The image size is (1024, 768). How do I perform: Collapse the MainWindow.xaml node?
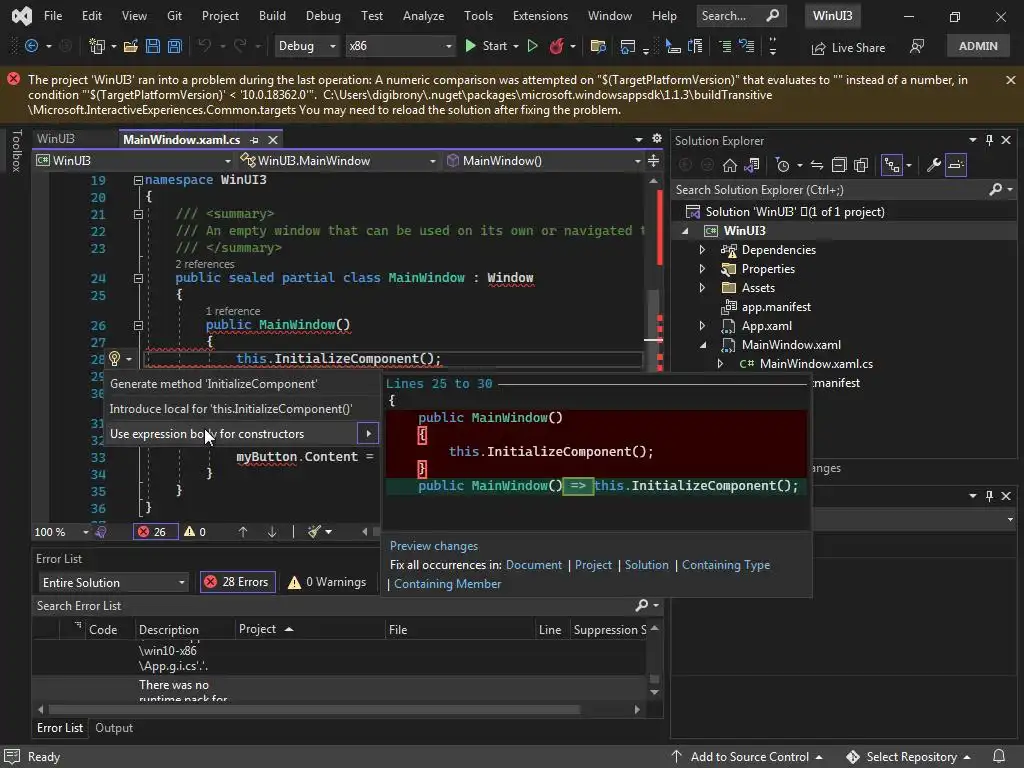703,345
